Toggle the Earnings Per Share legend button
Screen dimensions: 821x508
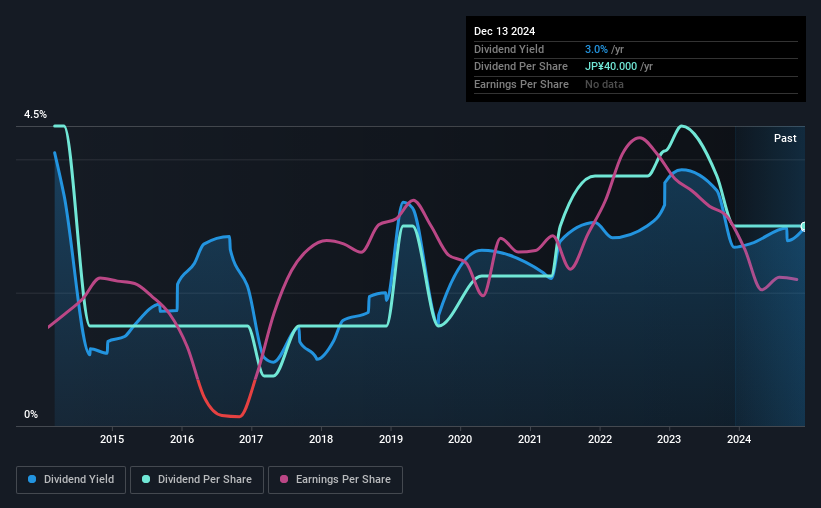click(x=335, y=480)
